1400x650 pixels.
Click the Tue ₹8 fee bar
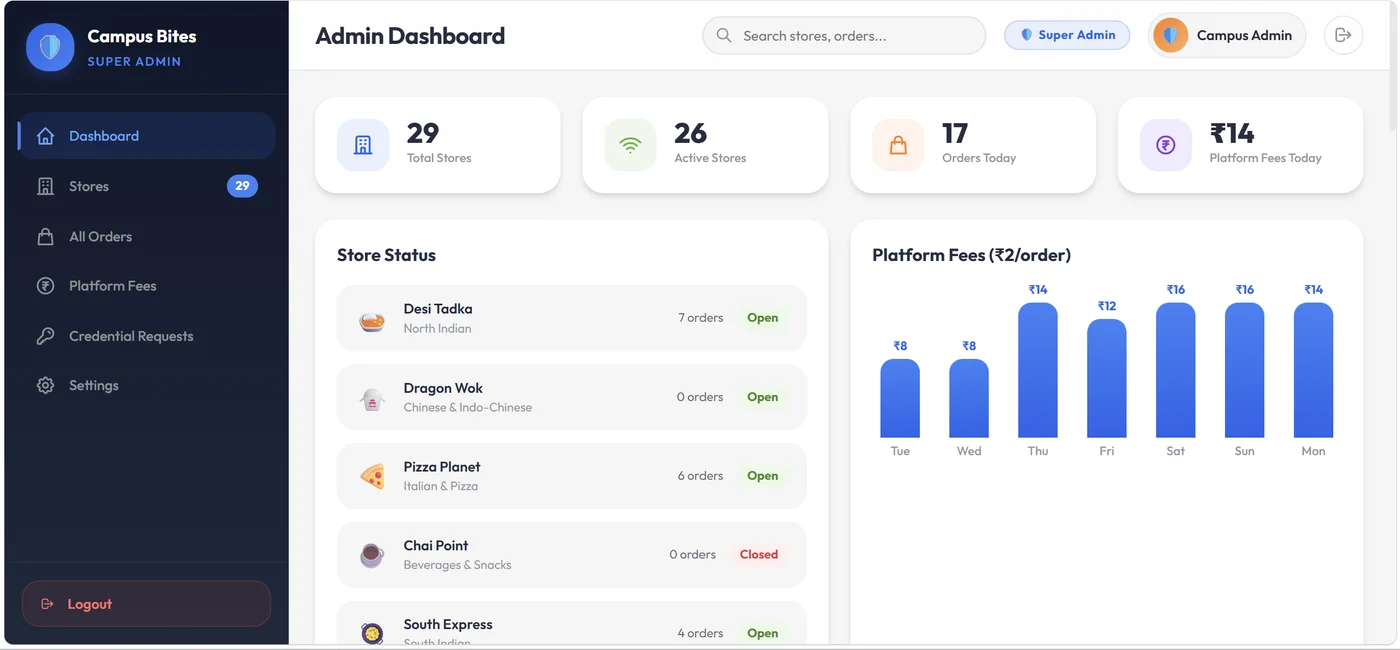tap(900, 398)
